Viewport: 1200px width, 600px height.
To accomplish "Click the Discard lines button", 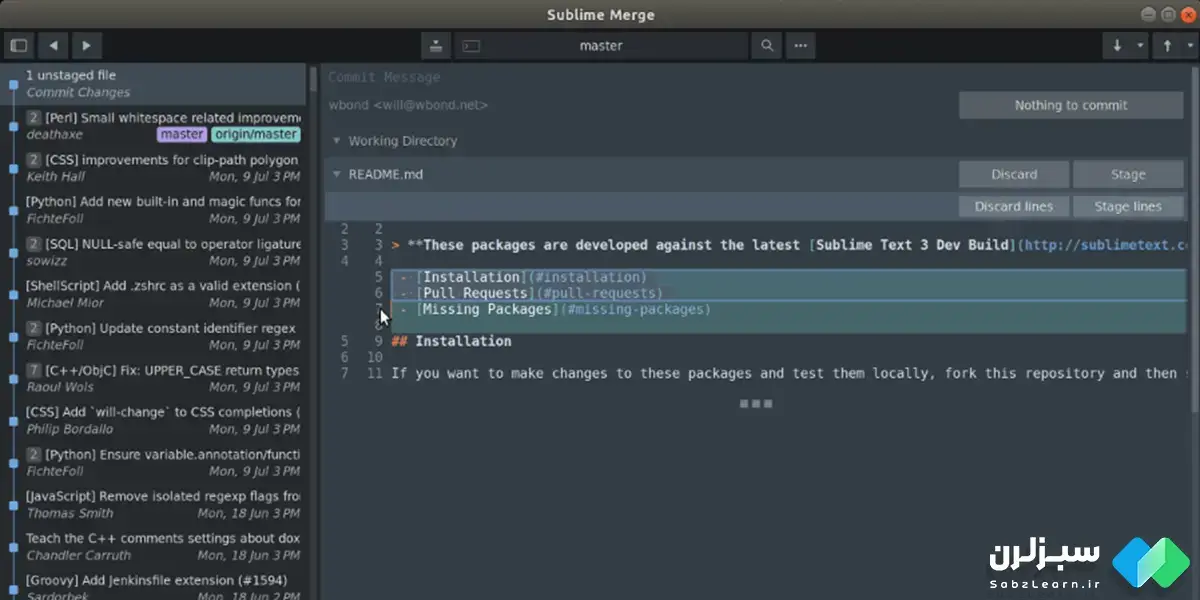I will (x=1014, y=206).
